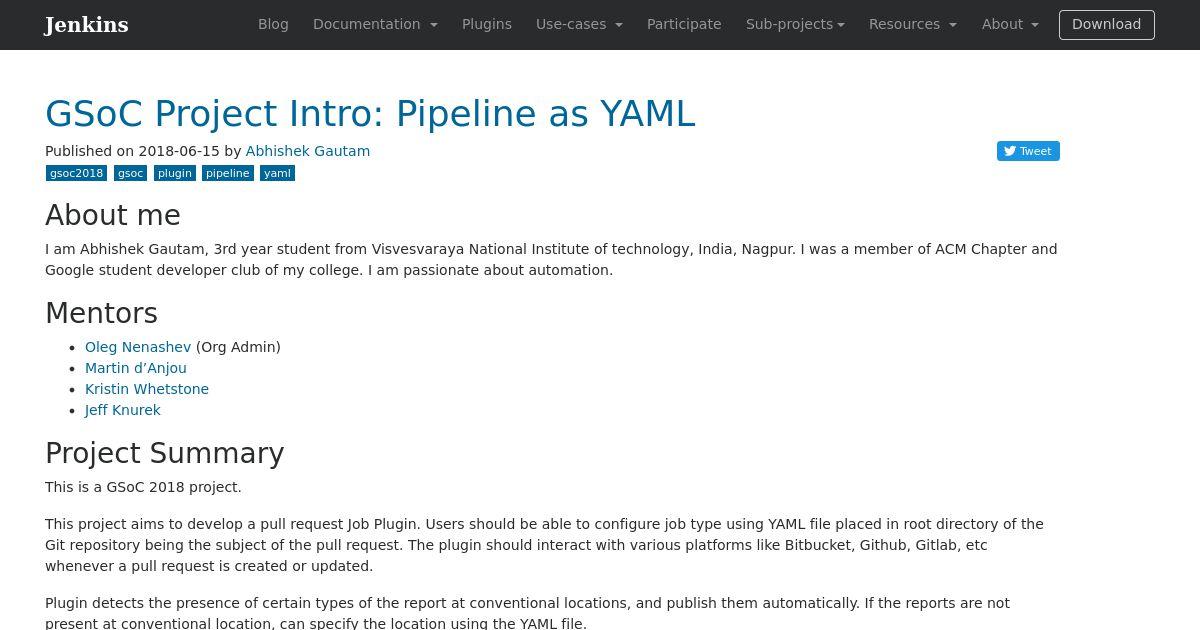Image resolution: width=1200 pixels, height=630 pixels.
Task: Visit mentor Oleg Nenashev's link
Action: click(138, 347)
